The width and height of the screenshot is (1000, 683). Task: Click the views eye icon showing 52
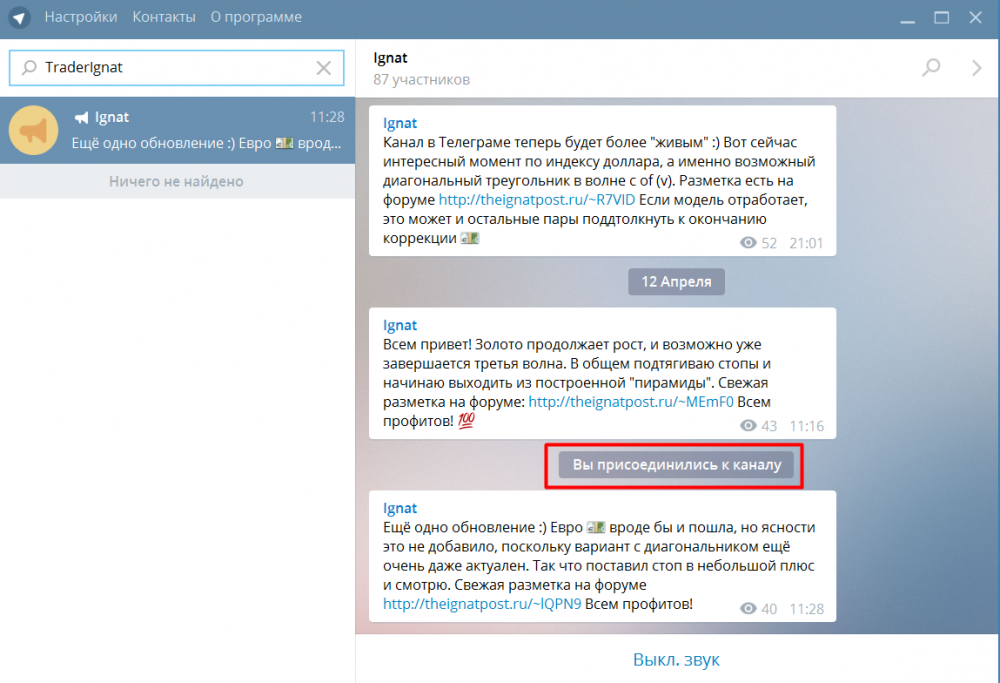click(x=748, y=243)
